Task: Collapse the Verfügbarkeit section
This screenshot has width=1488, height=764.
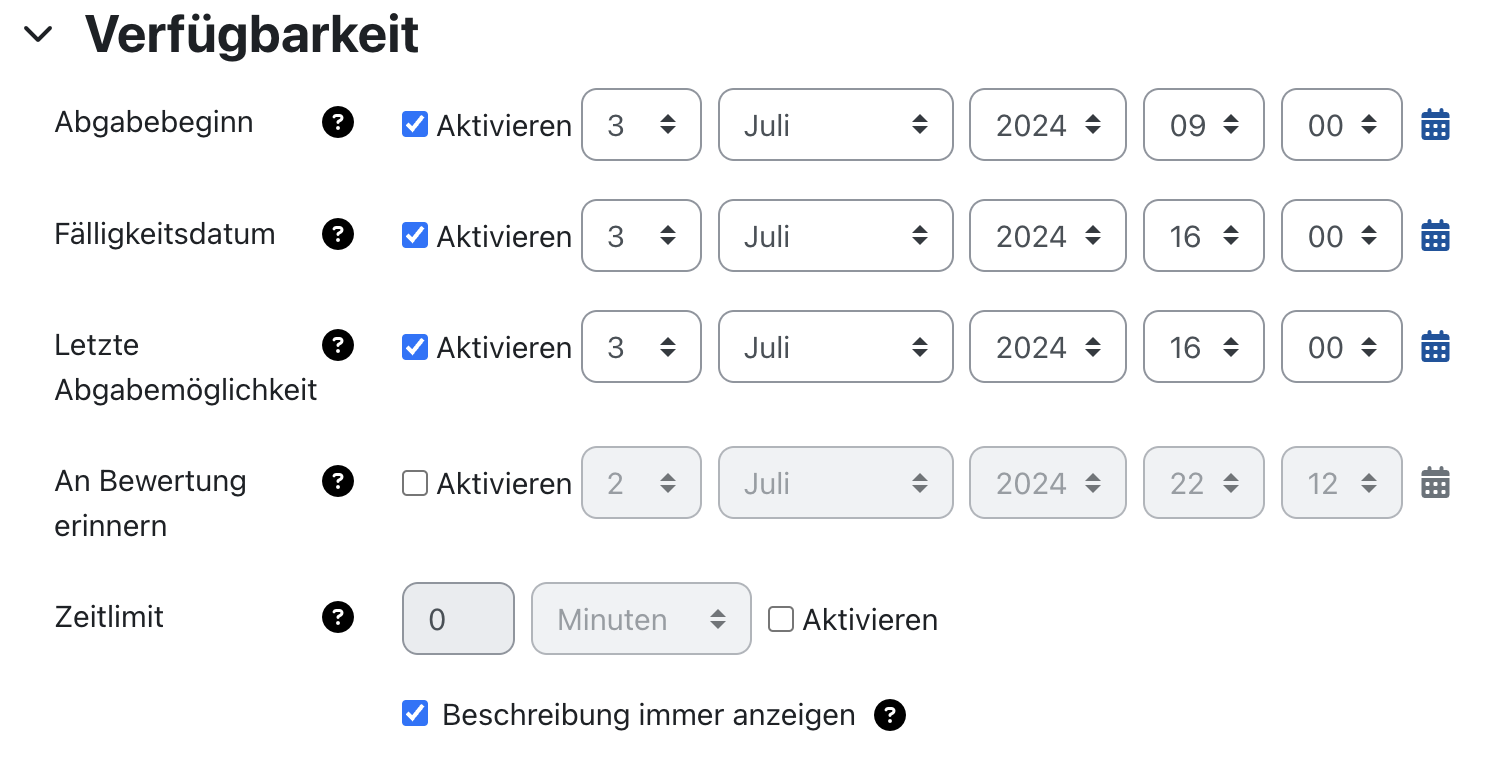Action: pos(39,33)
